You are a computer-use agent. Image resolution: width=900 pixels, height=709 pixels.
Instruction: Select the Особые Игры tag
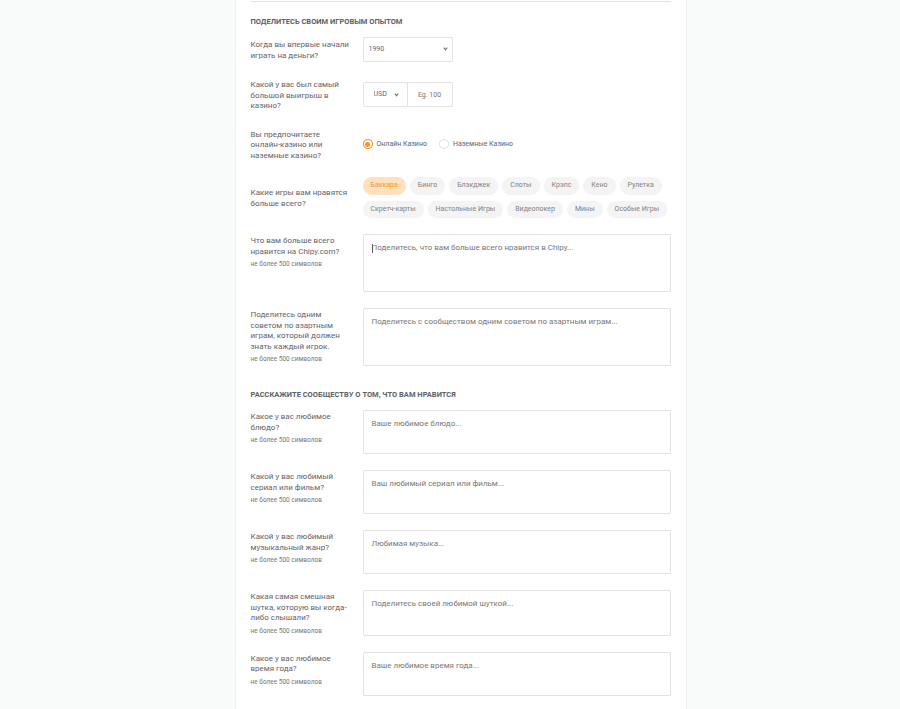637,209
